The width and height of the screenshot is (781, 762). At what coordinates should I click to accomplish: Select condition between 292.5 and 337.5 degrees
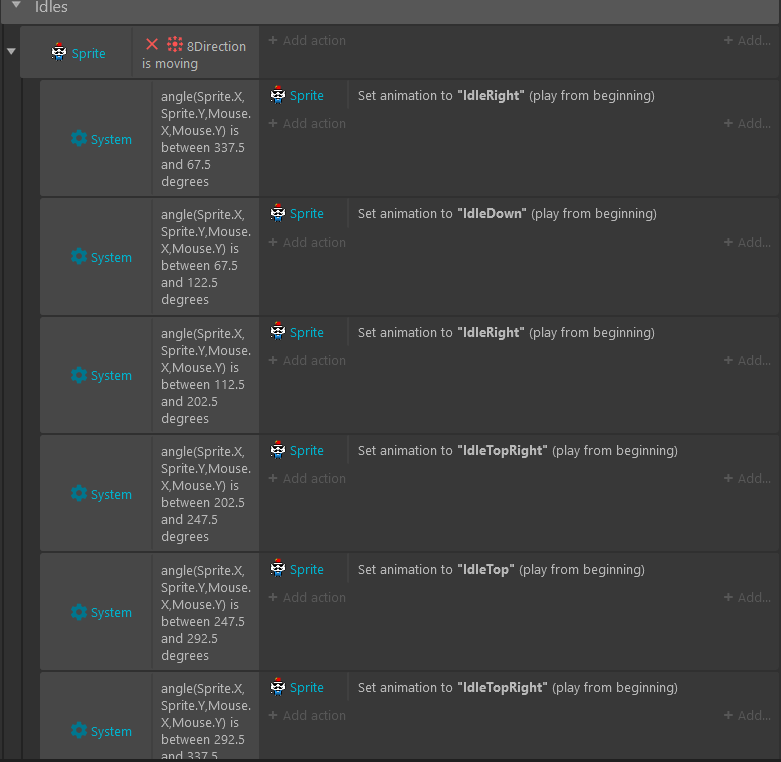[x=205, y=722]
